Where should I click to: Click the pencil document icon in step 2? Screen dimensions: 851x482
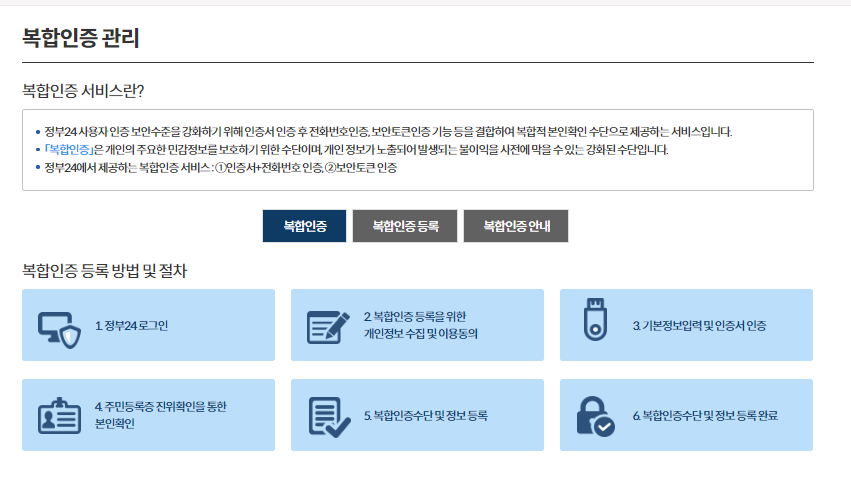pyautogui.click(x=328, y=327)
